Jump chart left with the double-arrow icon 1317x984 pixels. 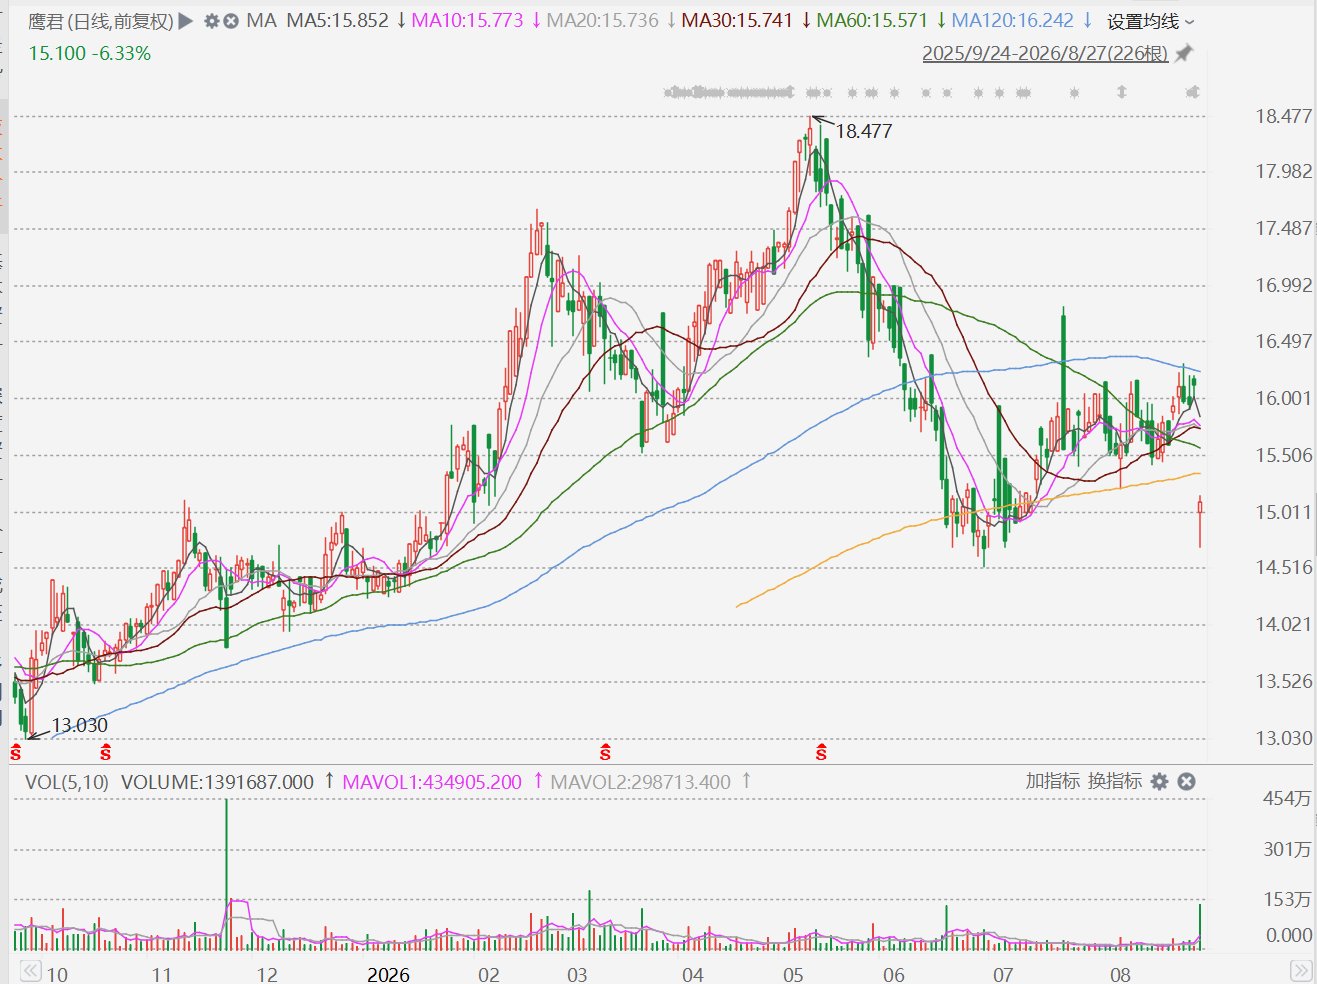click(31, 971)
